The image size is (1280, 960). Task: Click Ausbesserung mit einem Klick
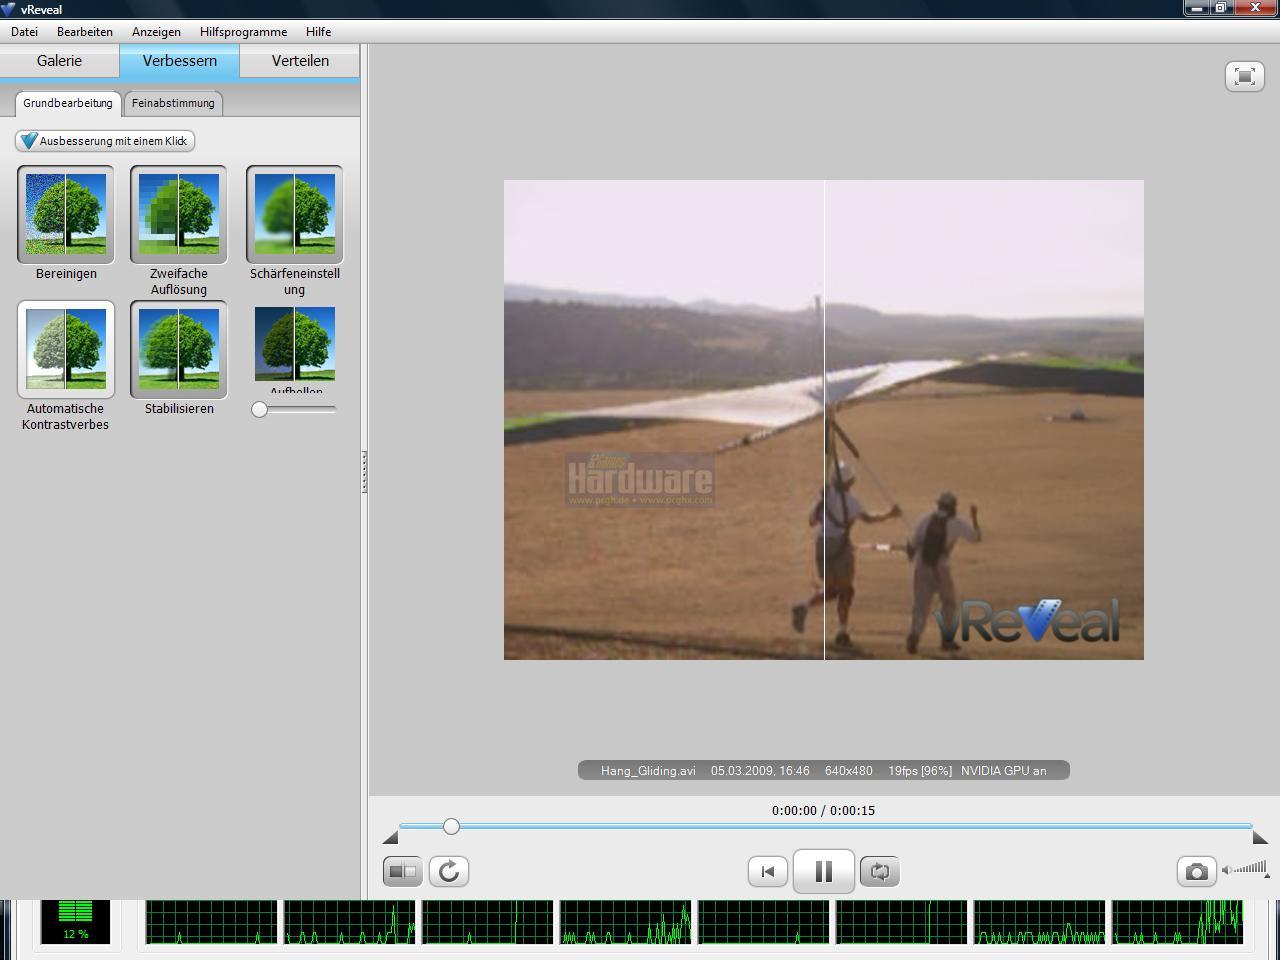(x=105, y=141)
